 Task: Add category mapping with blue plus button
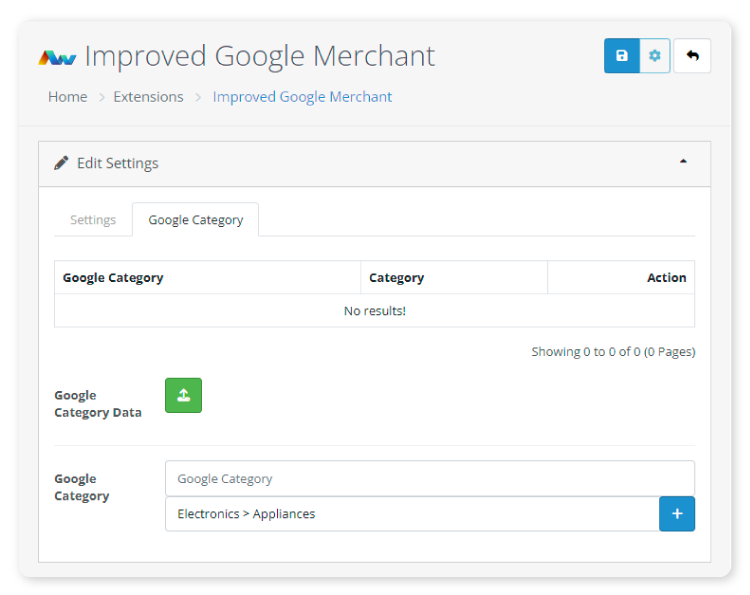coord(677,513)
